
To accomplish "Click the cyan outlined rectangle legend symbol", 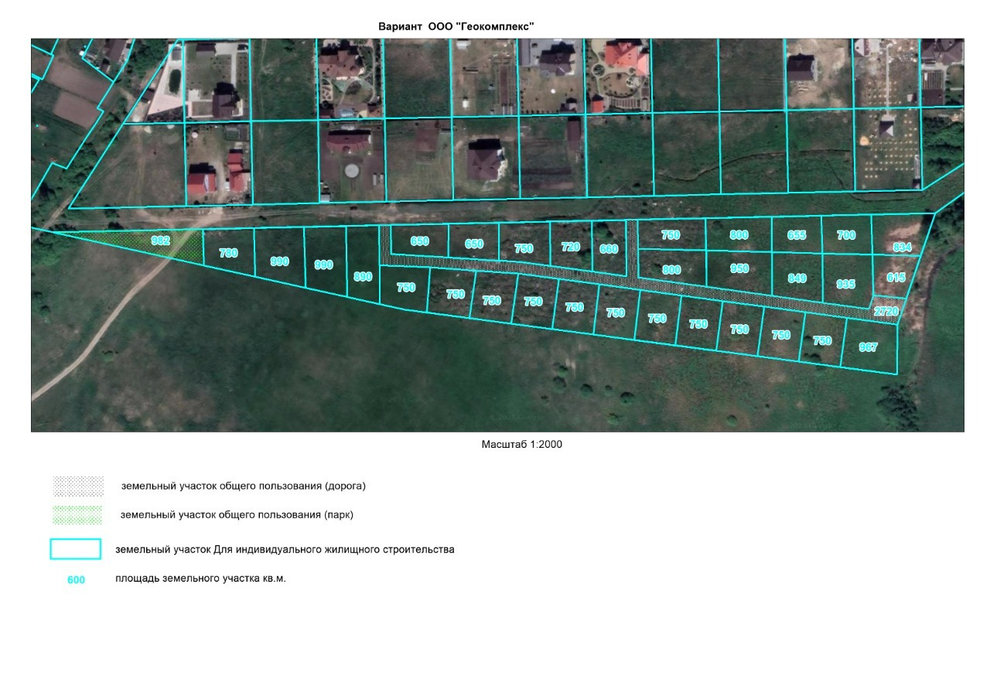I will (x=76, y=549).
